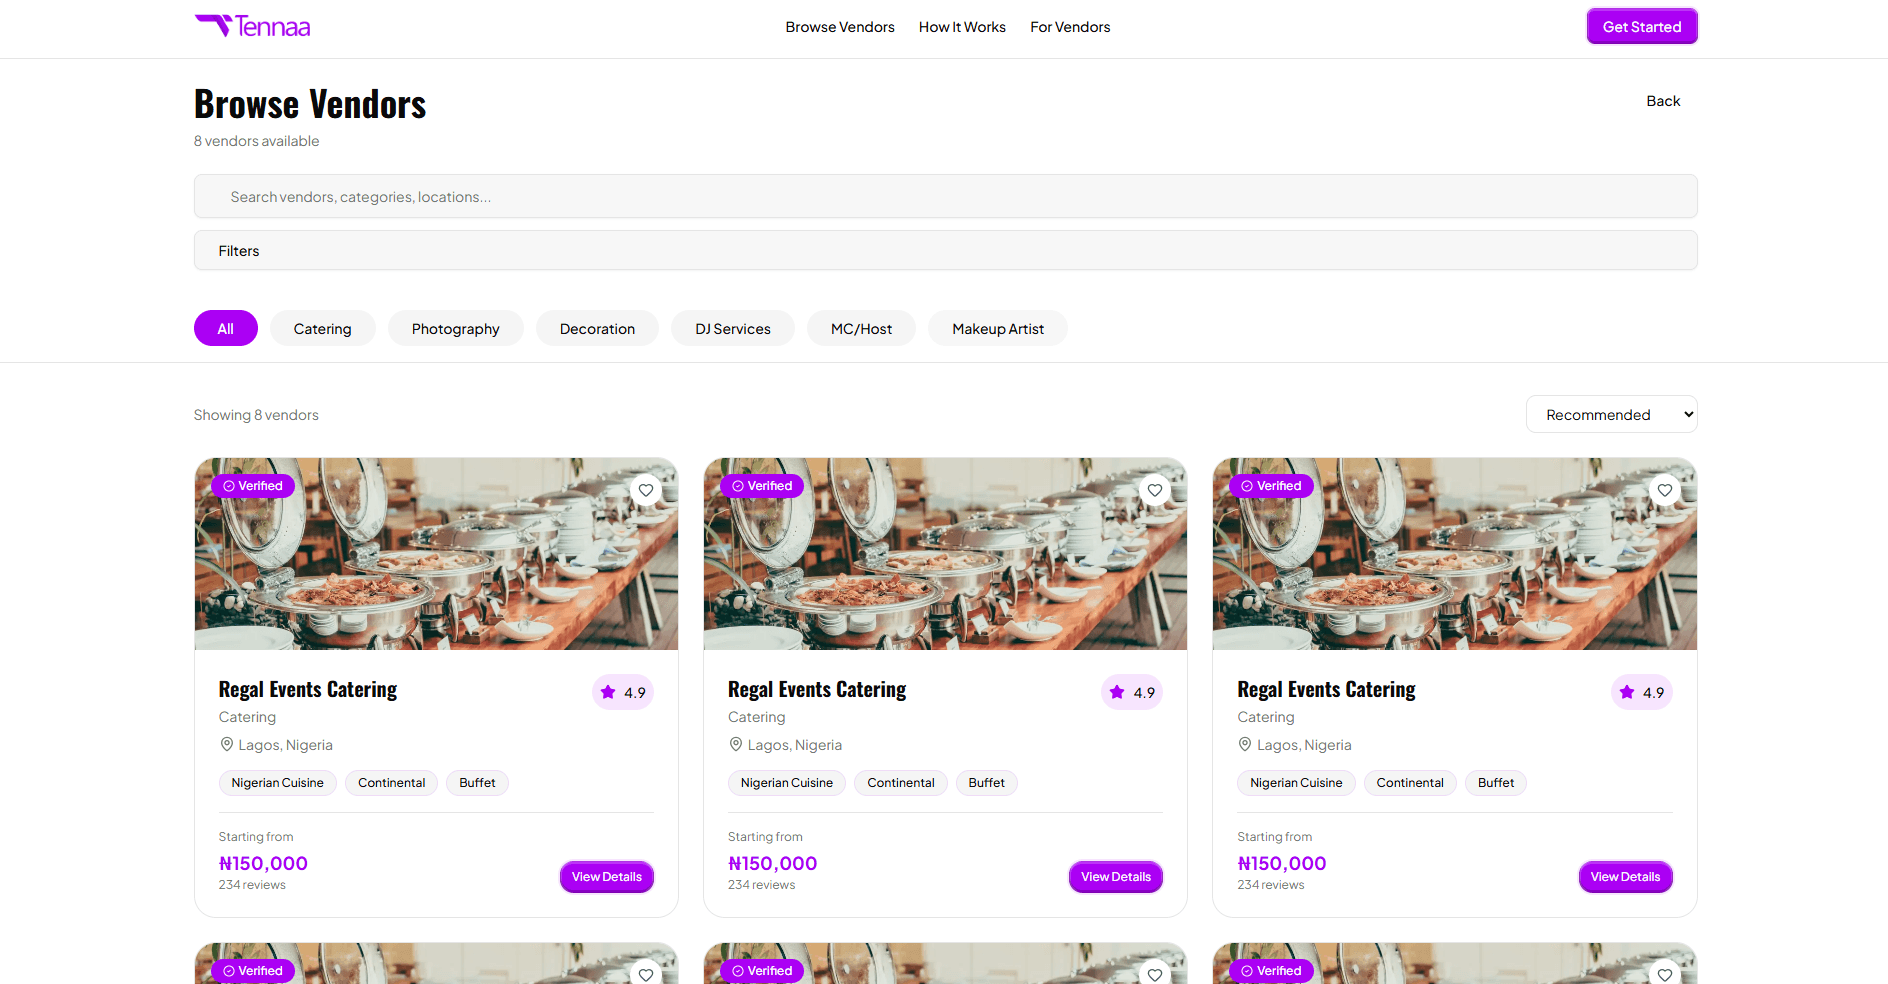This screenshot has height=984, width=1888.
Task: Click heart icon on bottom-right partial card
Action: (1665, 974)
